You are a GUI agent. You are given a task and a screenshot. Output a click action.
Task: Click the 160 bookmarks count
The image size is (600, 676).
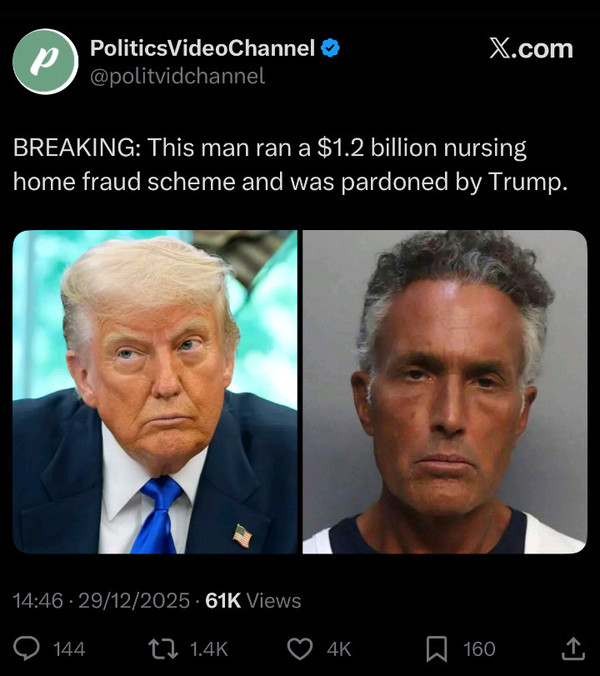[x=479, y=649]
